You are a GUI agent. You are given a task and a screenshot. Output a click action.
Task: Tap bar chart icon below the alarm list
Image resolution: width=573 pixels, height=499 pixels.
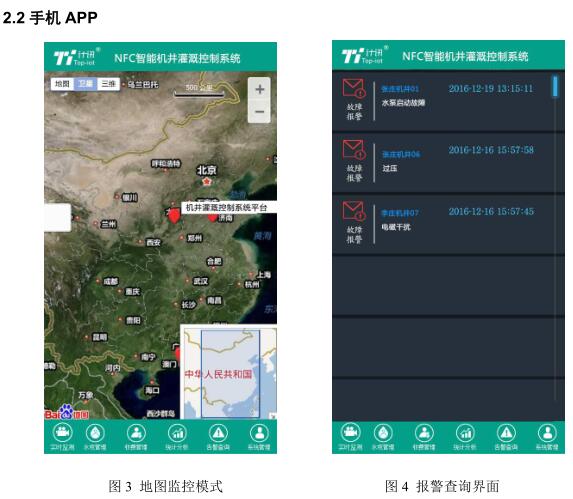click(465, 433)
